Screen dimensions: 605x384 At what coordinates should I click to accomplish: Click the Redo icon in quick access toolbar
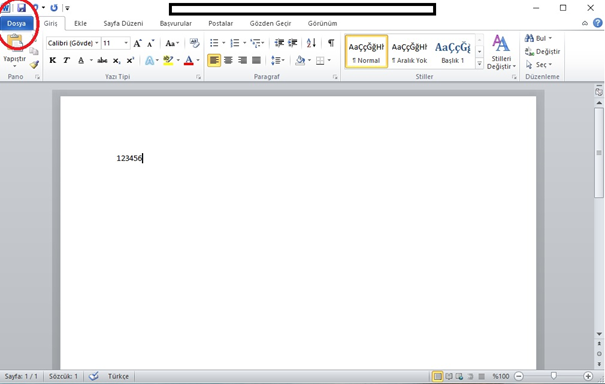(54, 8)
